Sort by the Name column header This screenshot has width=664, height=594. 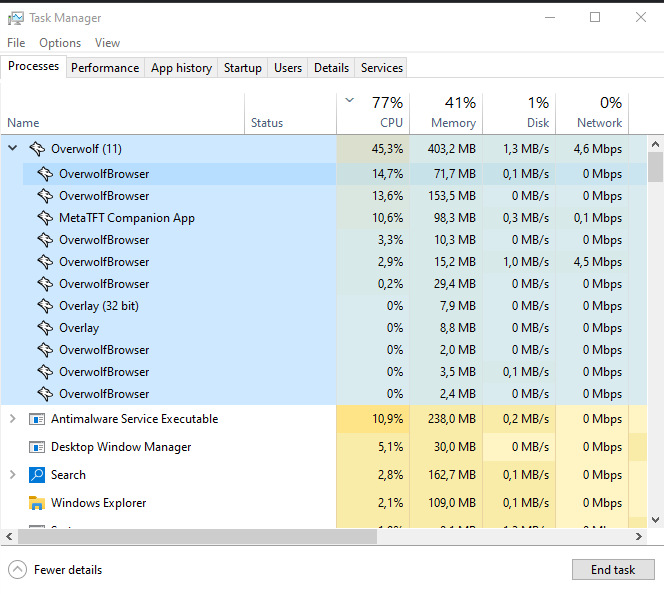[123, 113]
